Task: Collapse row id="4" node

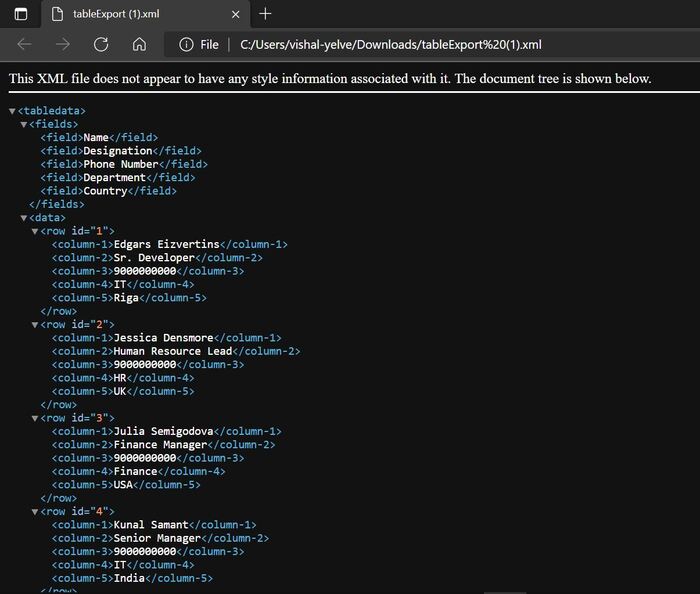Action: (35, 512)
